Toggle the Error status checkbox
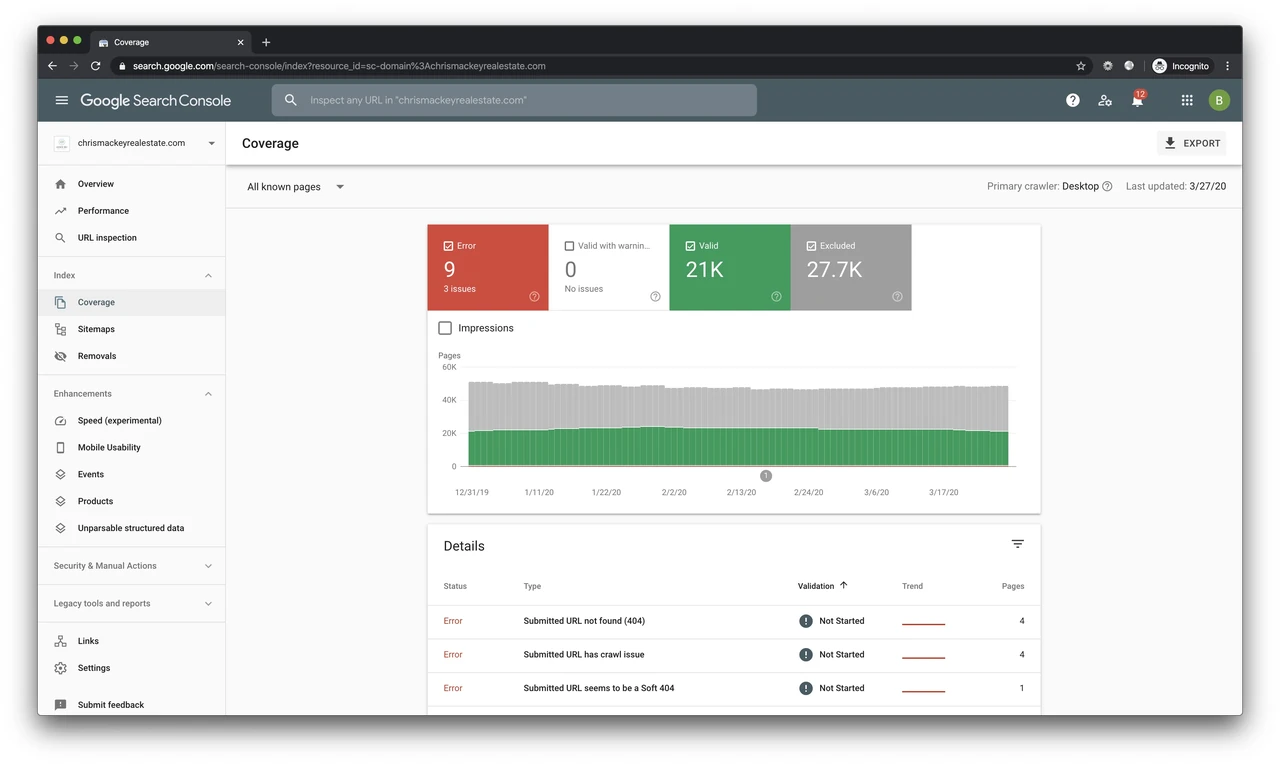 (448, 246)
